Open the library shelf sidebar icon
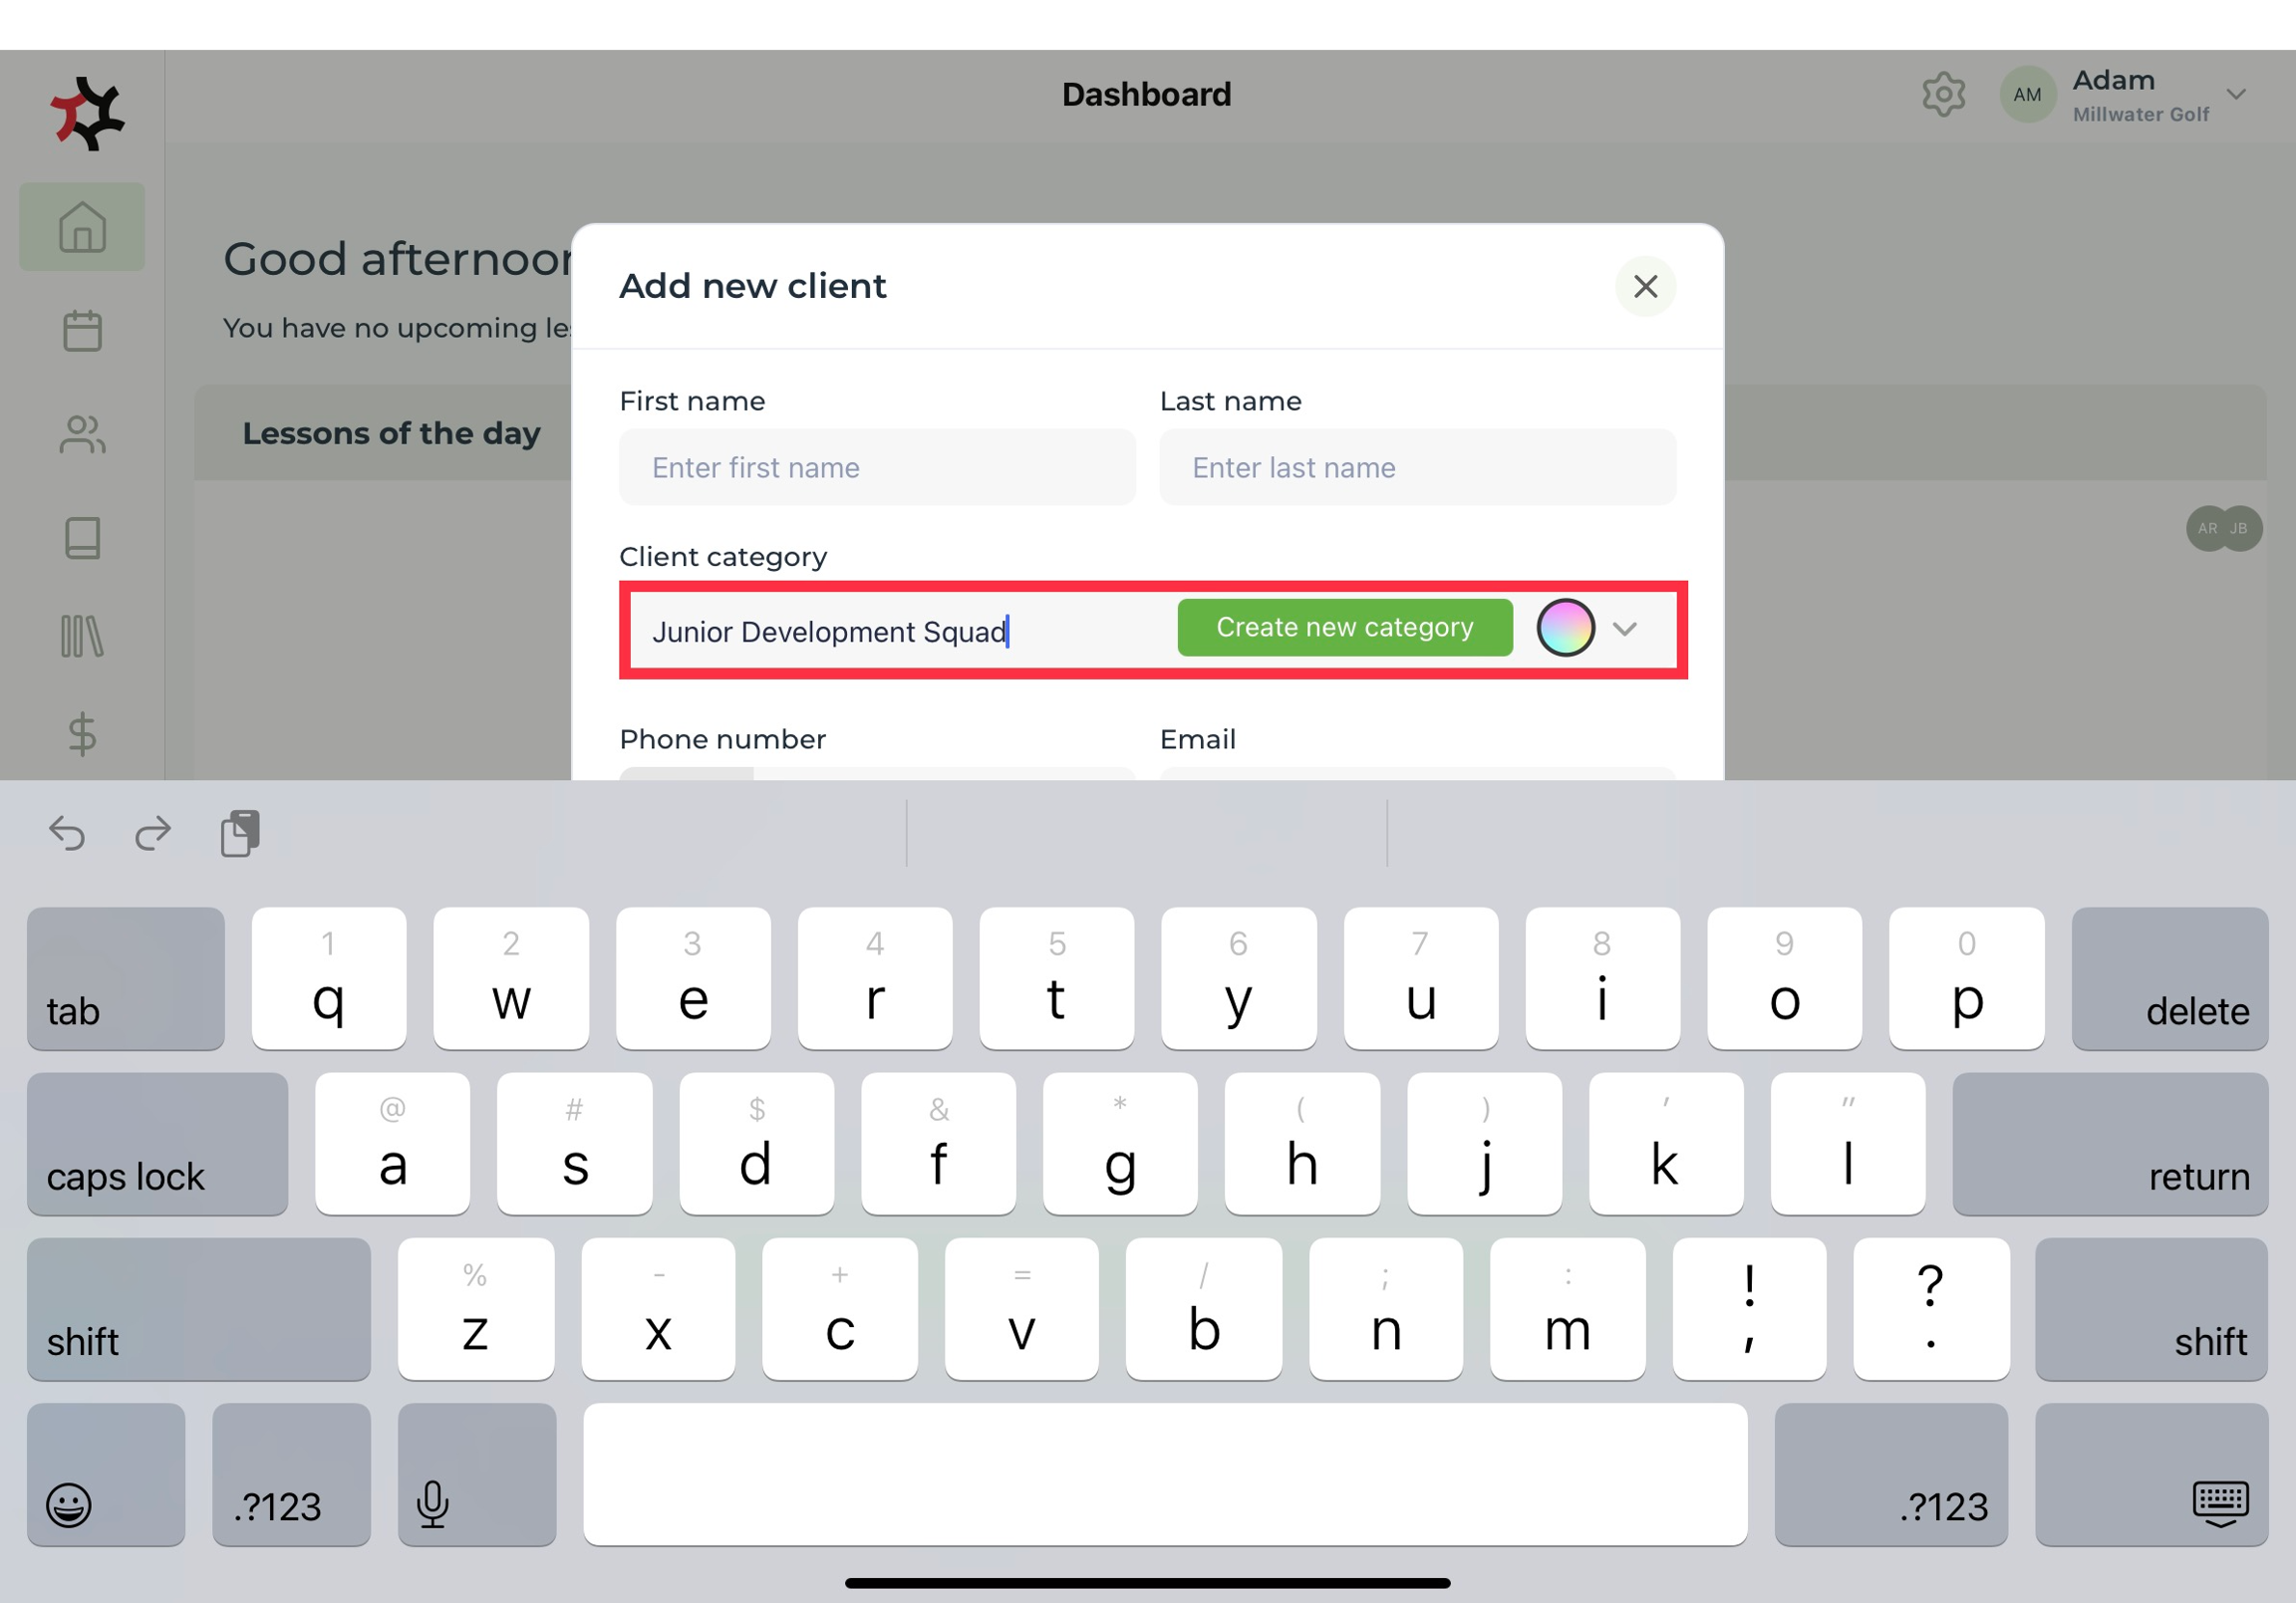Screen dimensions: 2296x1603 click(82, 636)
